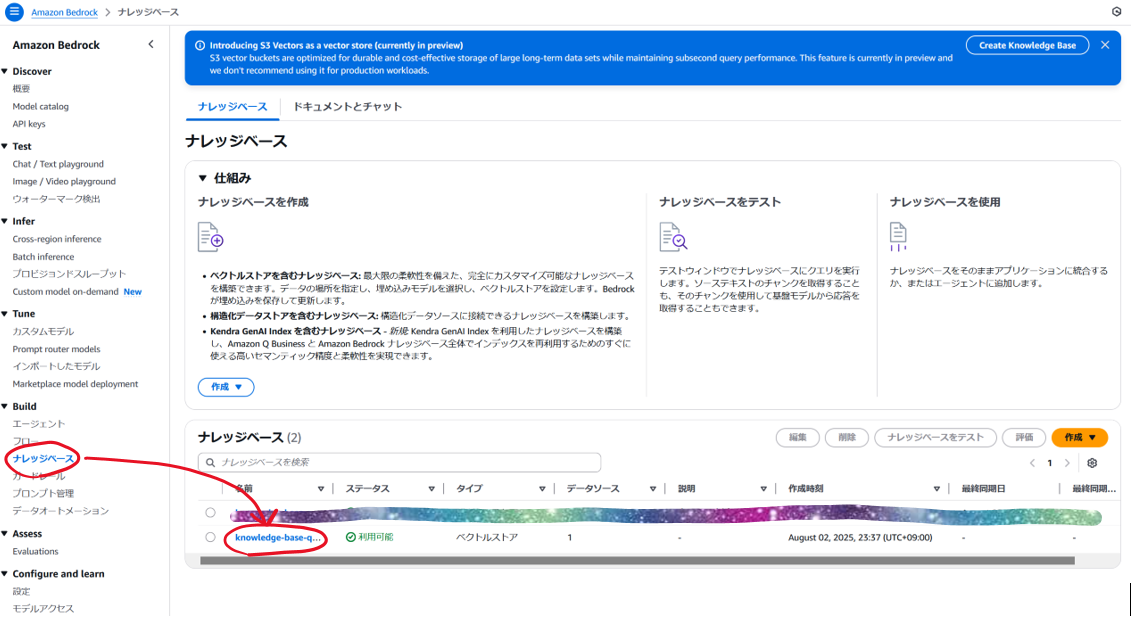This screenshot has width=1131, height=621.
Task: Collapse the Discover section in sidebar
Action: pos(5,71)
